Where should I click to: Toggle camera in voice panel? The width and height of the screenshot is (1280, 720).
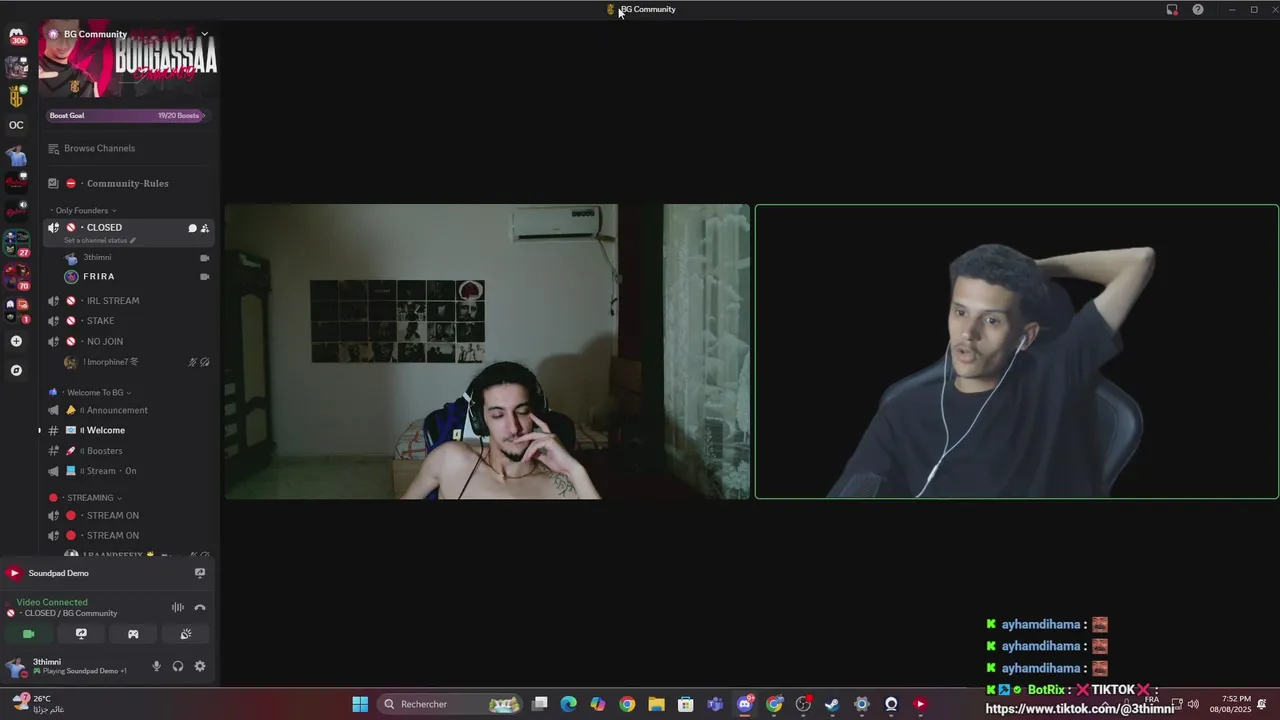(29, 634)
